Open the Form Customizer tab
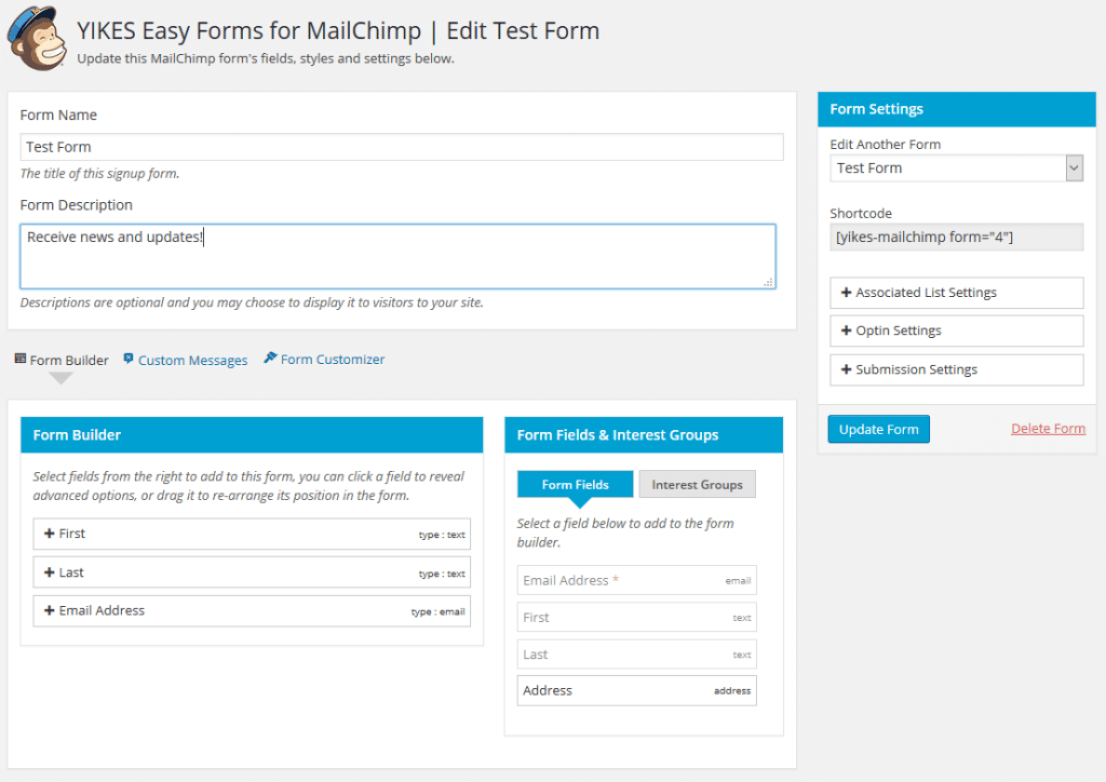This screenshot has width=1106, height=782. pyautogui.click(x=324, y=359)
